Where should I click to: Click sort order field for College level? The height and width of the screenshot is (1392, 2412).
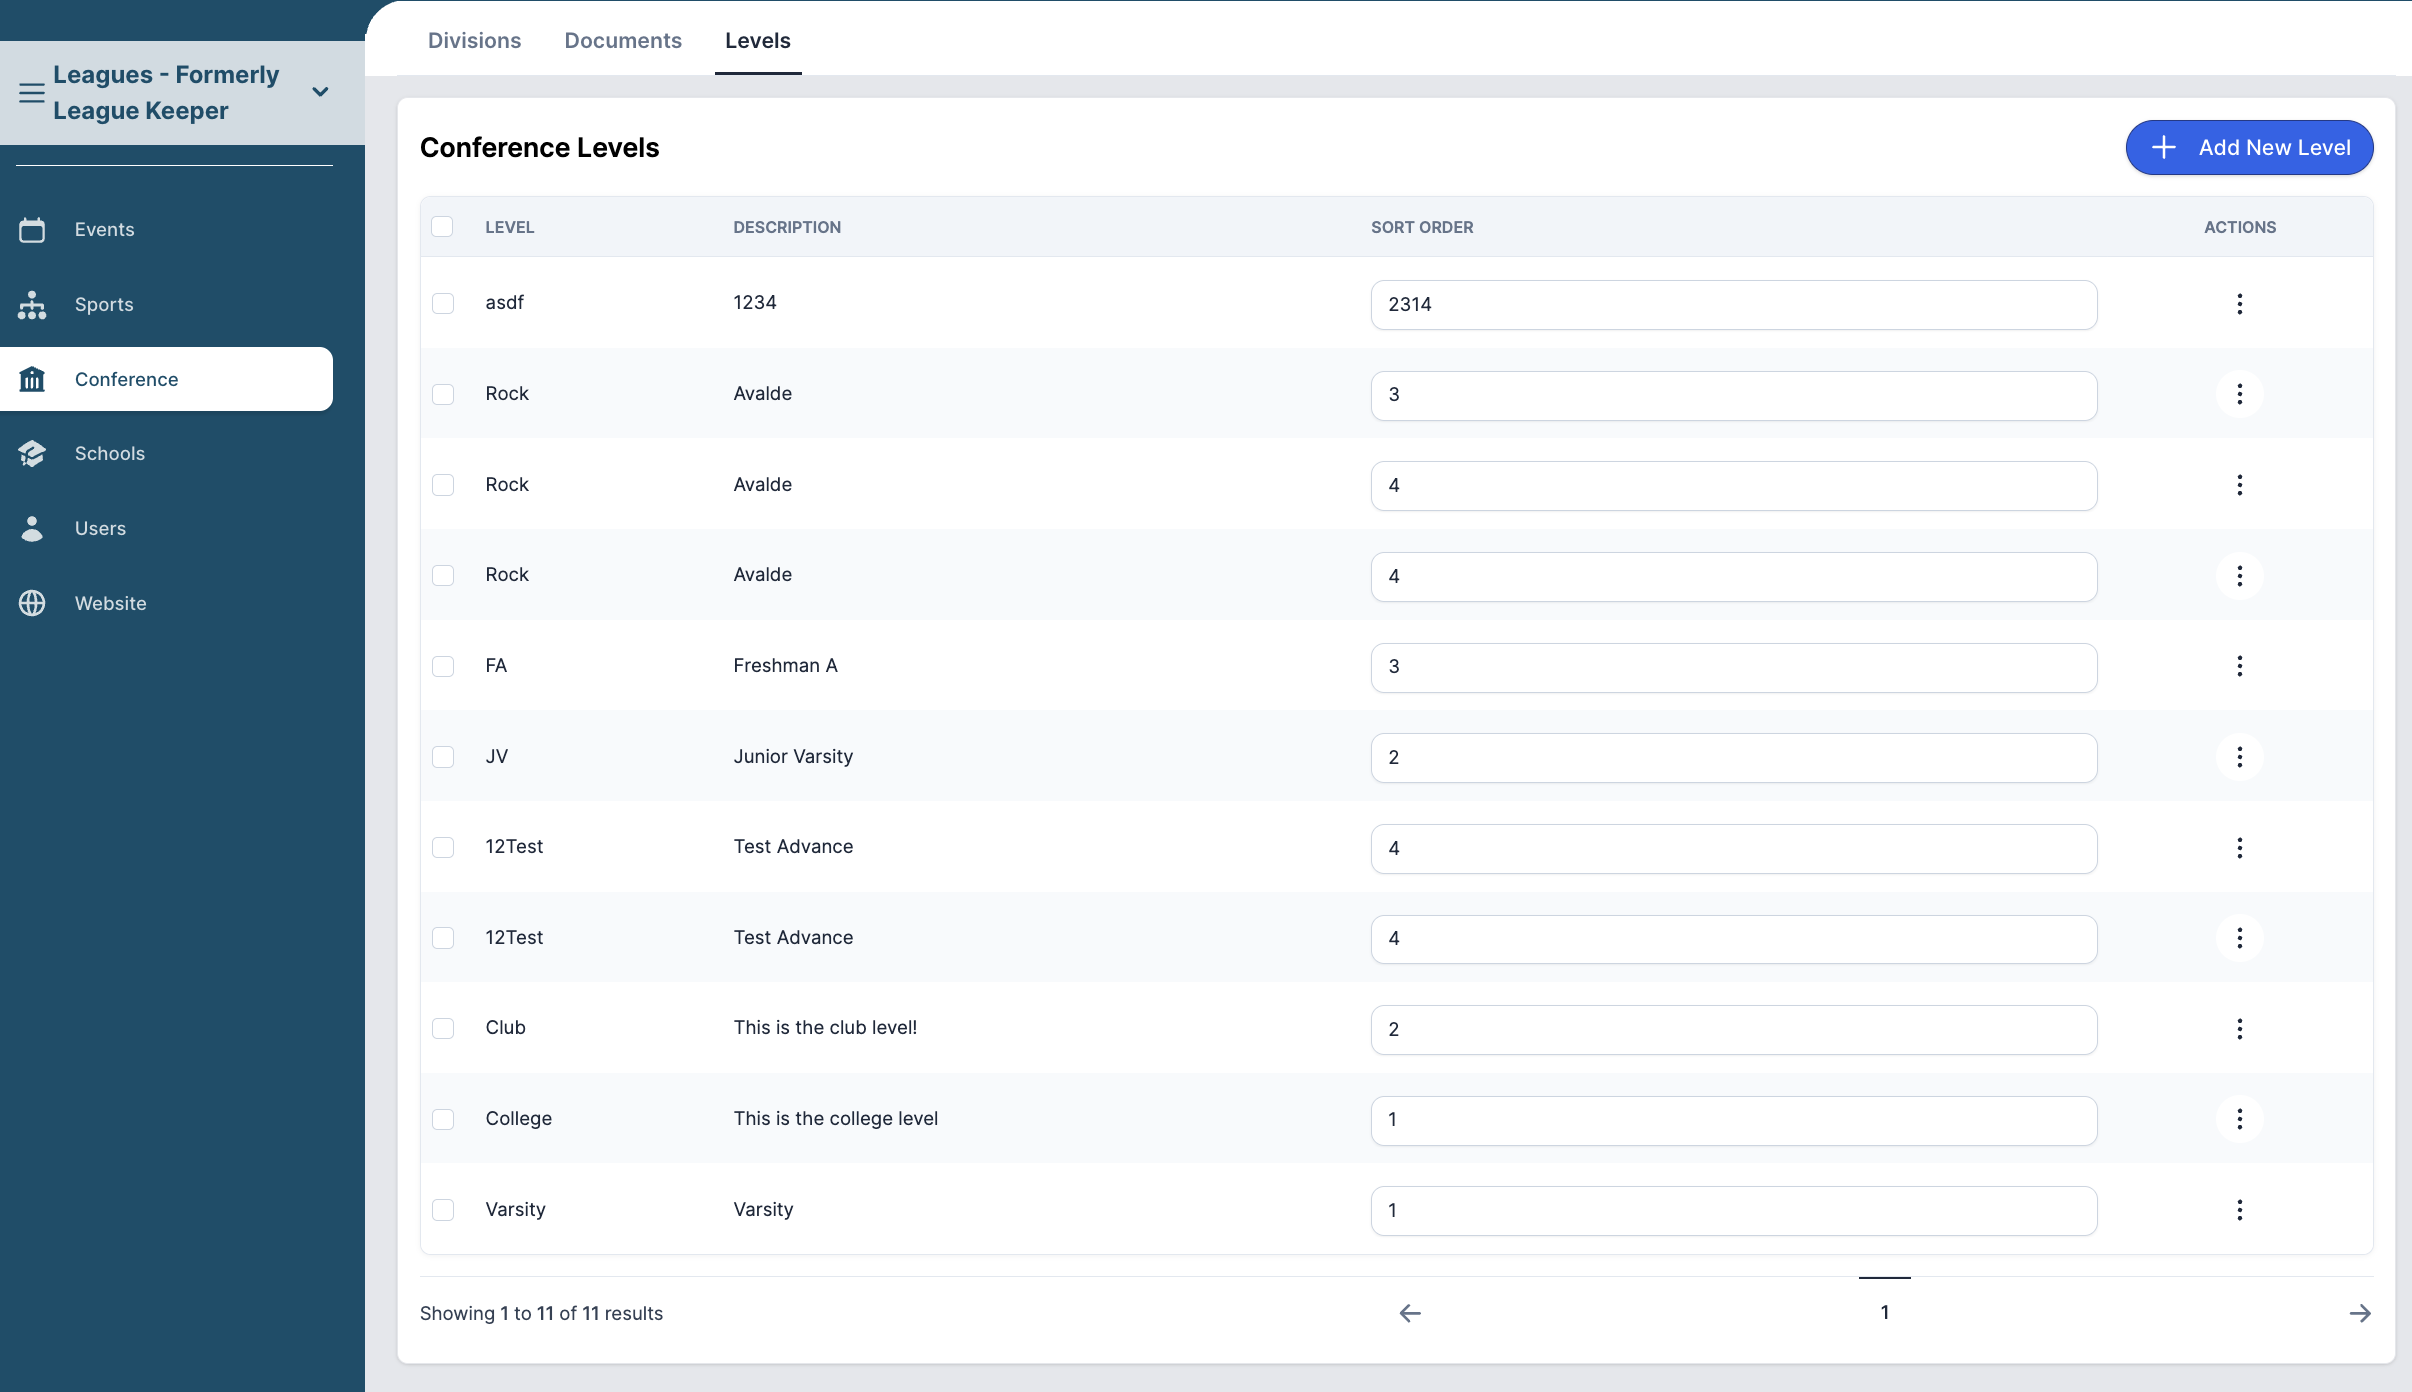pos(1734,1120)
